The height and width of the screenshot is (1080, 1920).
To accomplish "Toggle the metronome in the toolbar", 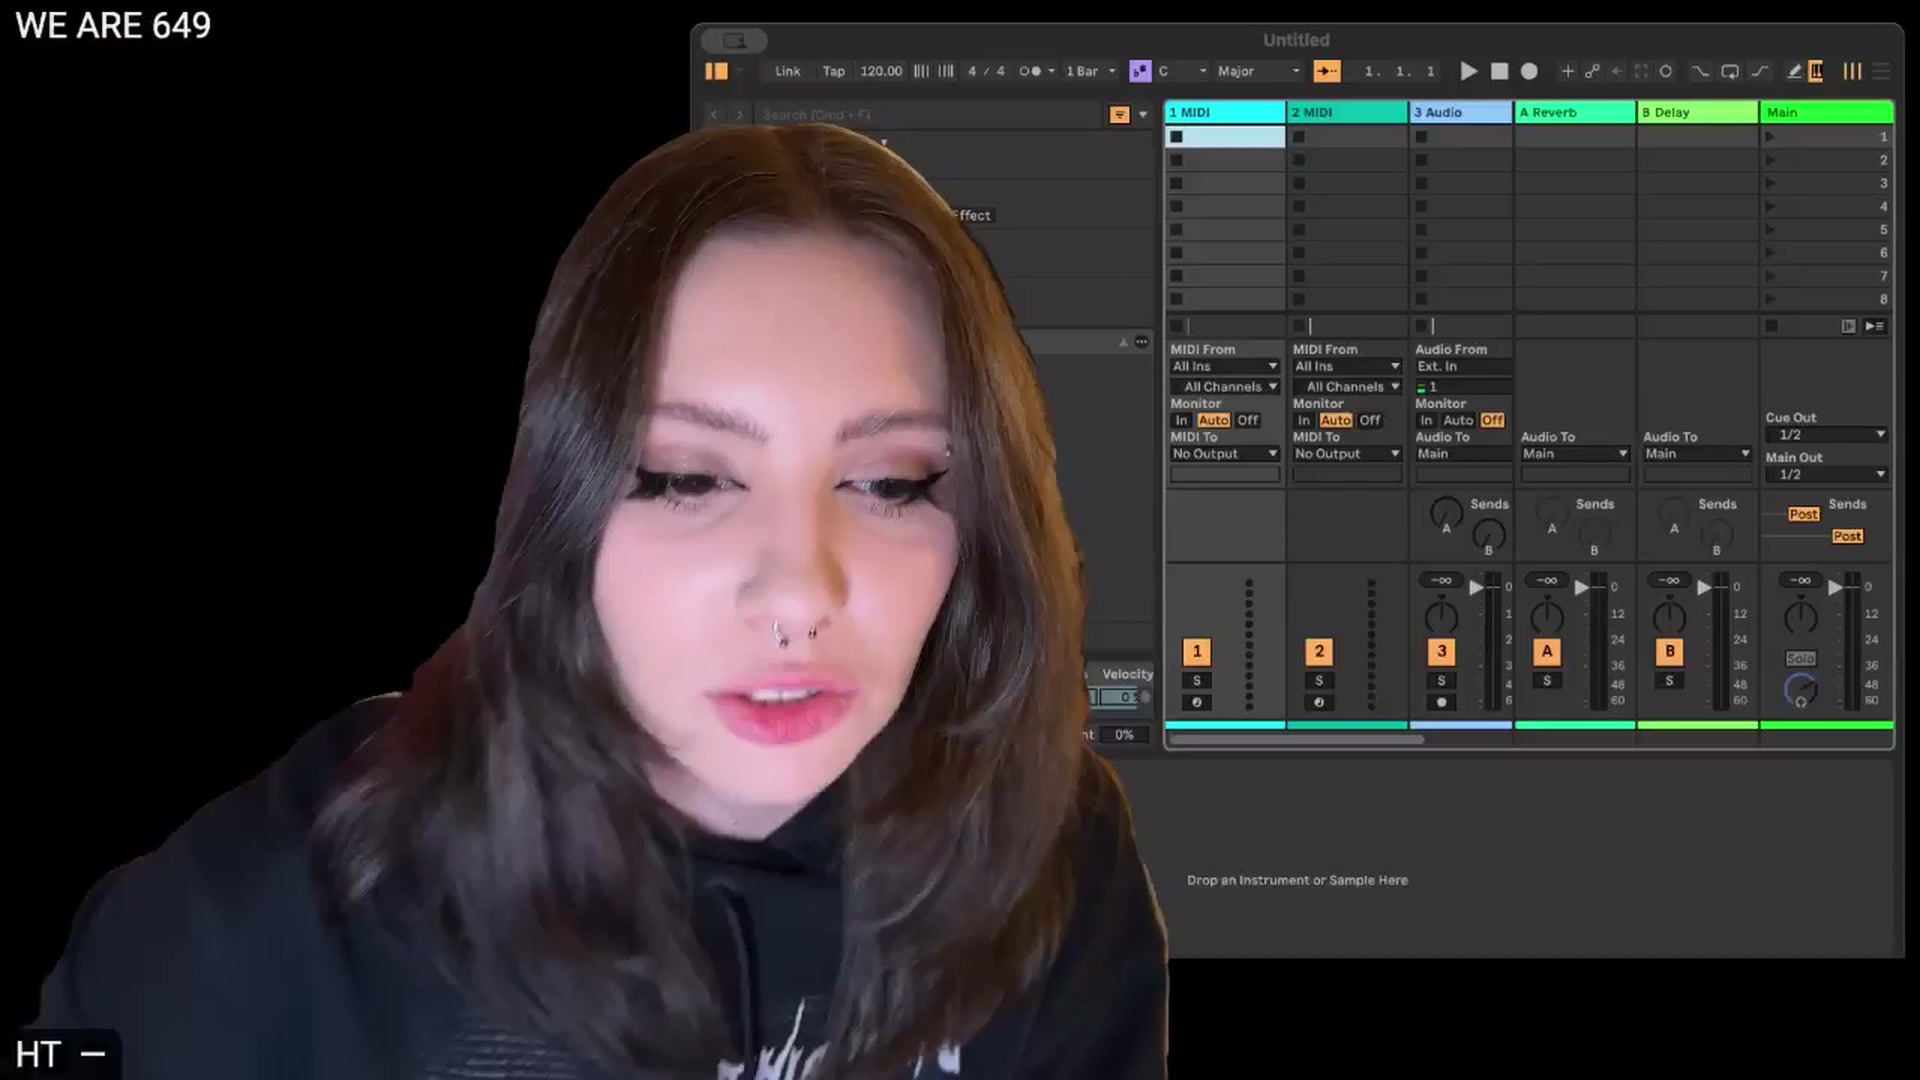I will pos(1030,71).
